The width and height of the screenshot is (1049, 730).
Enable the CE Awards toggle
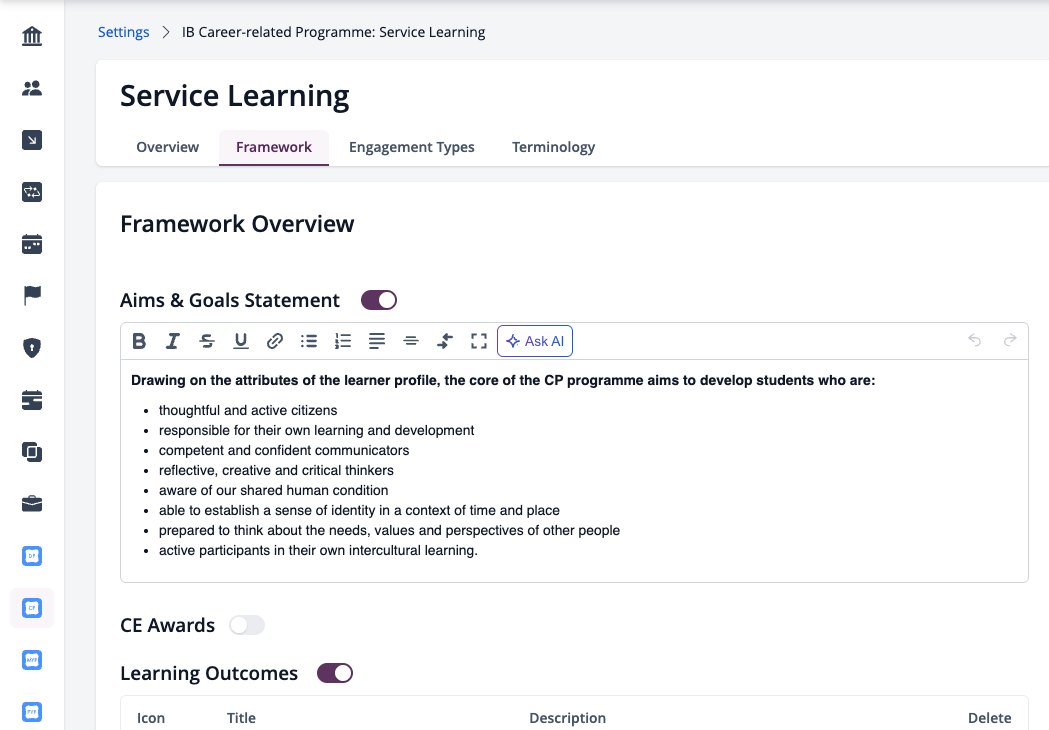(x=247, y=625)
